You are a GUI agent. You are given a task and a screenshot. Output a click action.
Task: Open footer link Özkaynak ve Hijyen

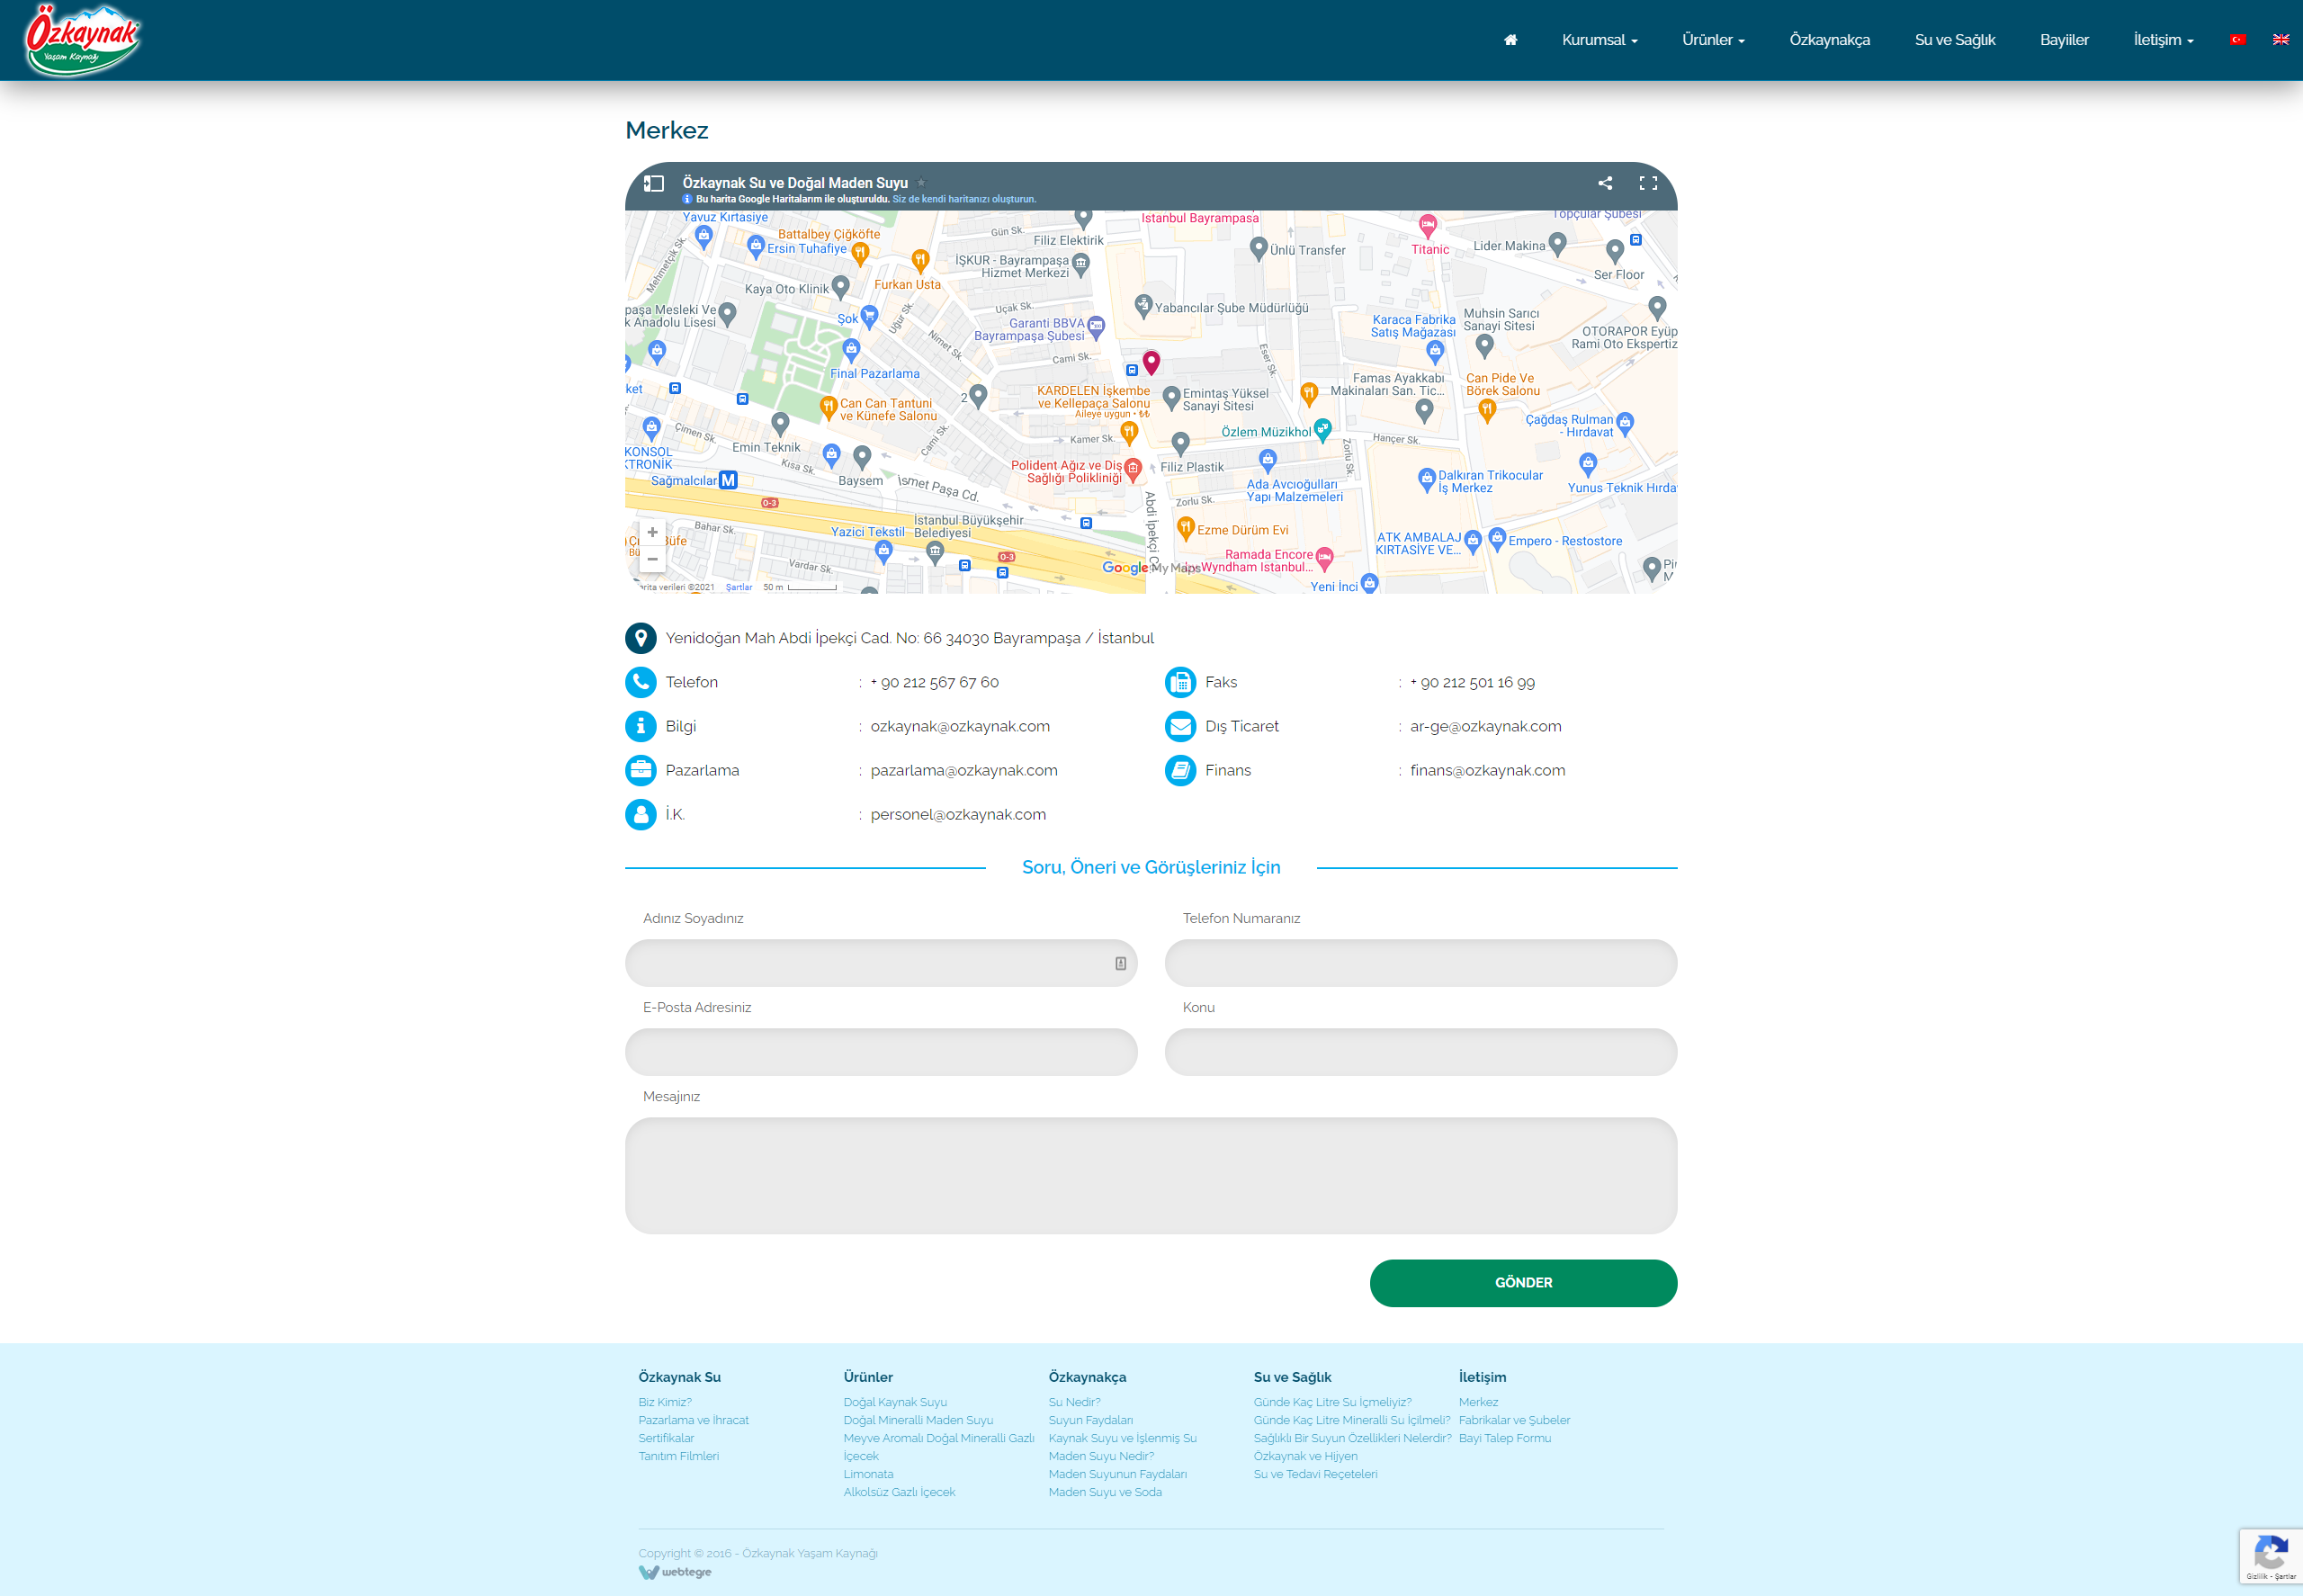click(1305, 1456)
